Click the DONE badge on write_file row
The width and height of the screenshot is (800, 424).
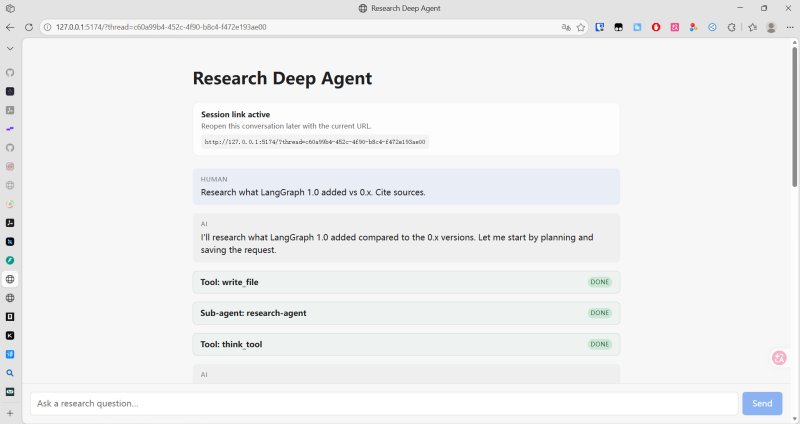pyautogui.click(x=599, y=282)
